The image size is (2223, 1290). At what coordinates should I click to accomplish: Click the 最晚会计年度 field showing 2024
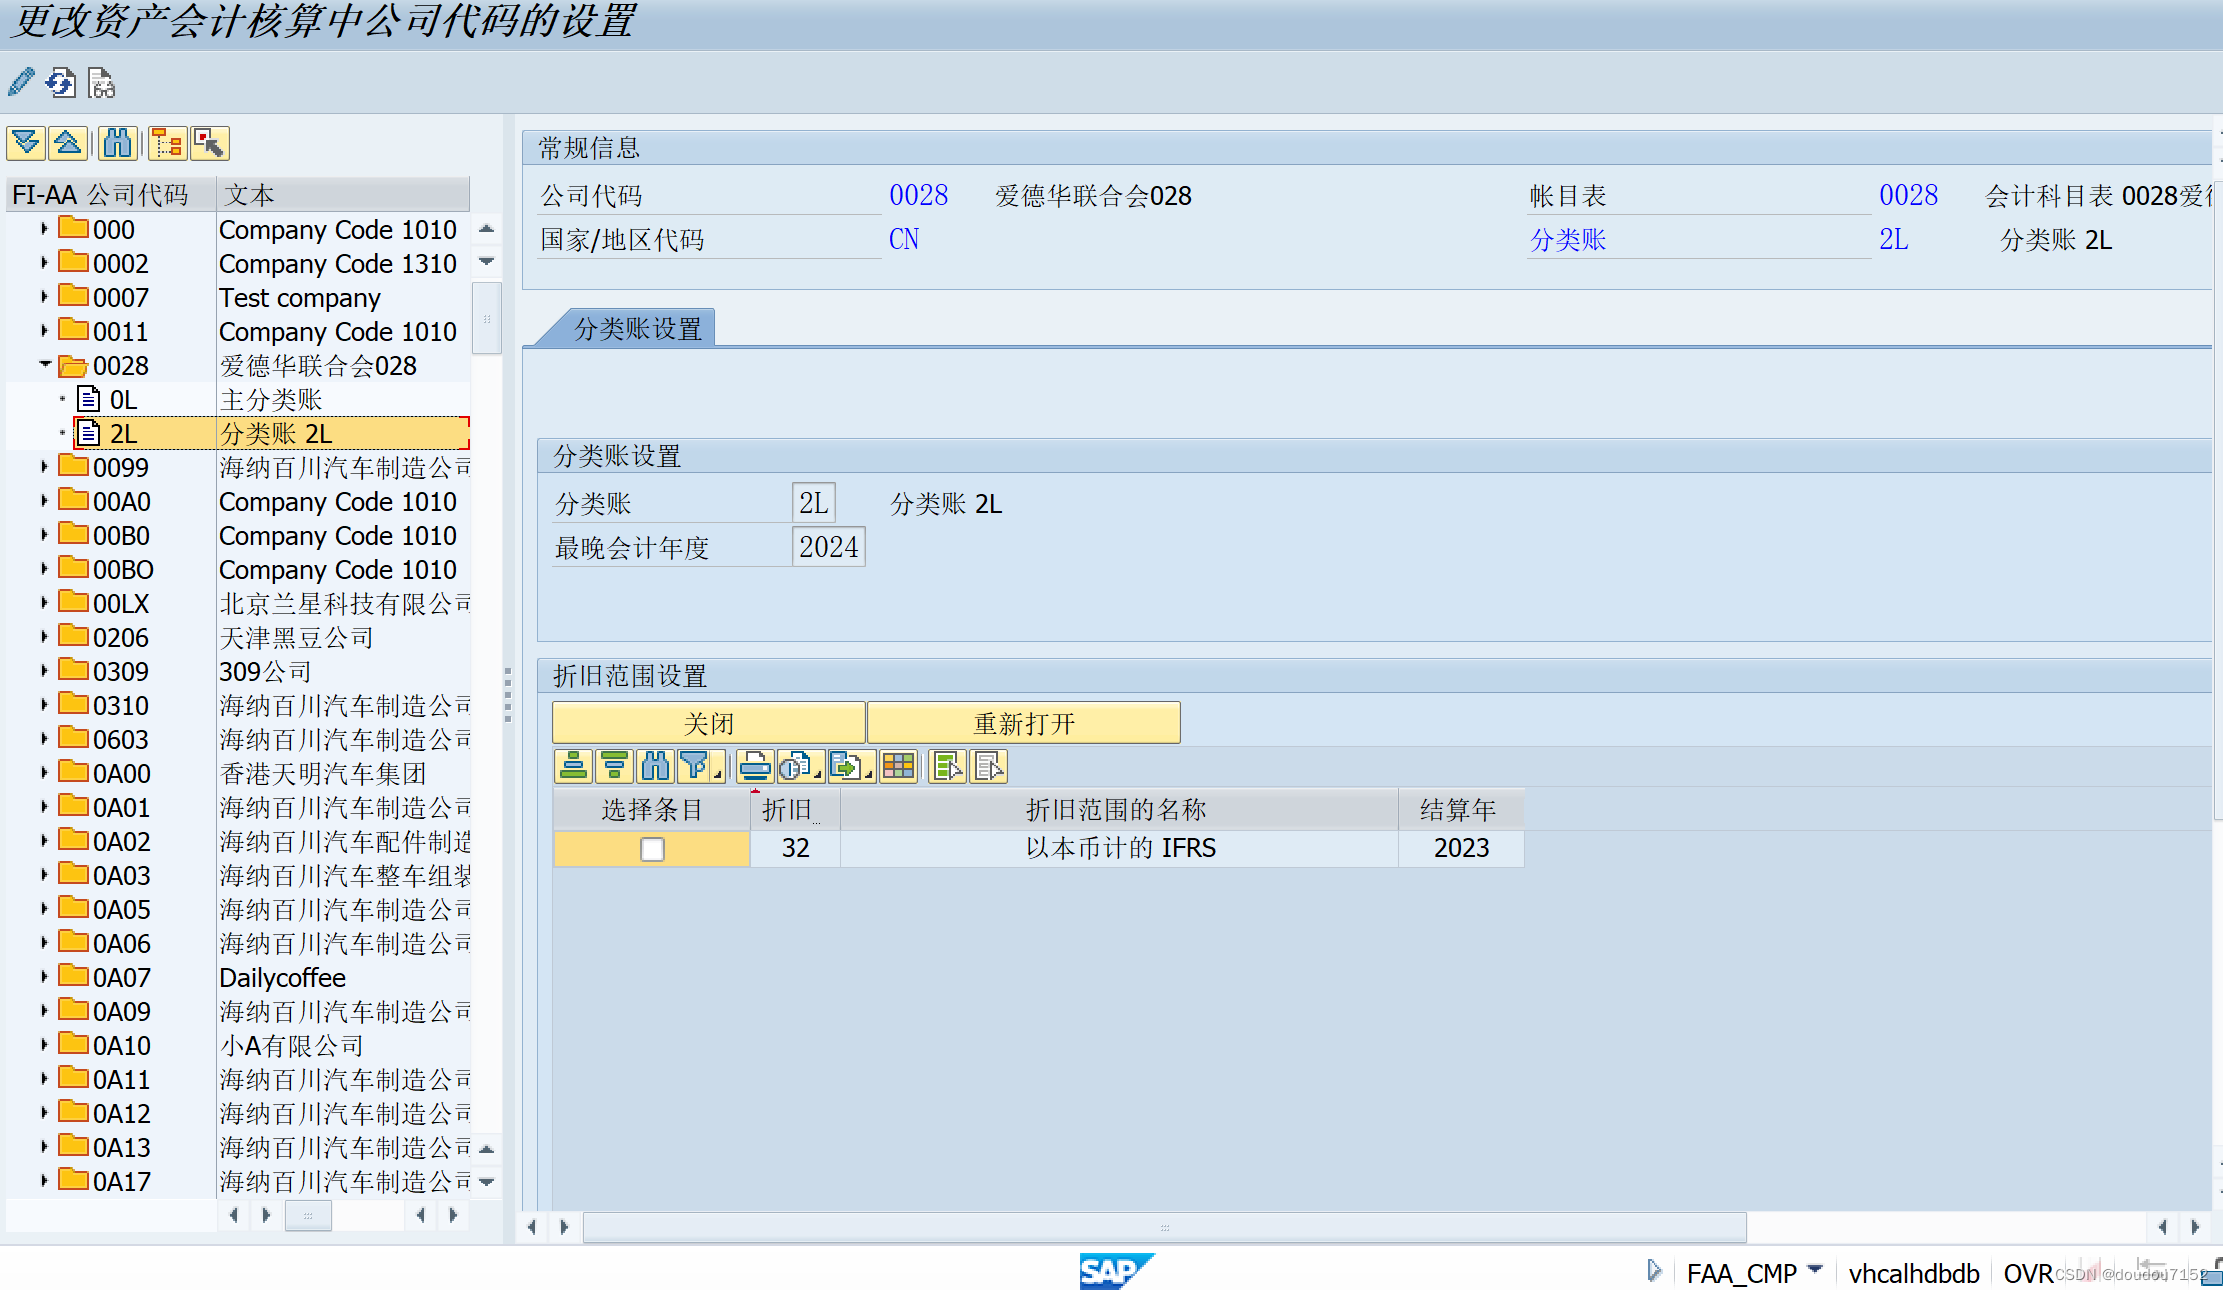(x=828, y=548)
